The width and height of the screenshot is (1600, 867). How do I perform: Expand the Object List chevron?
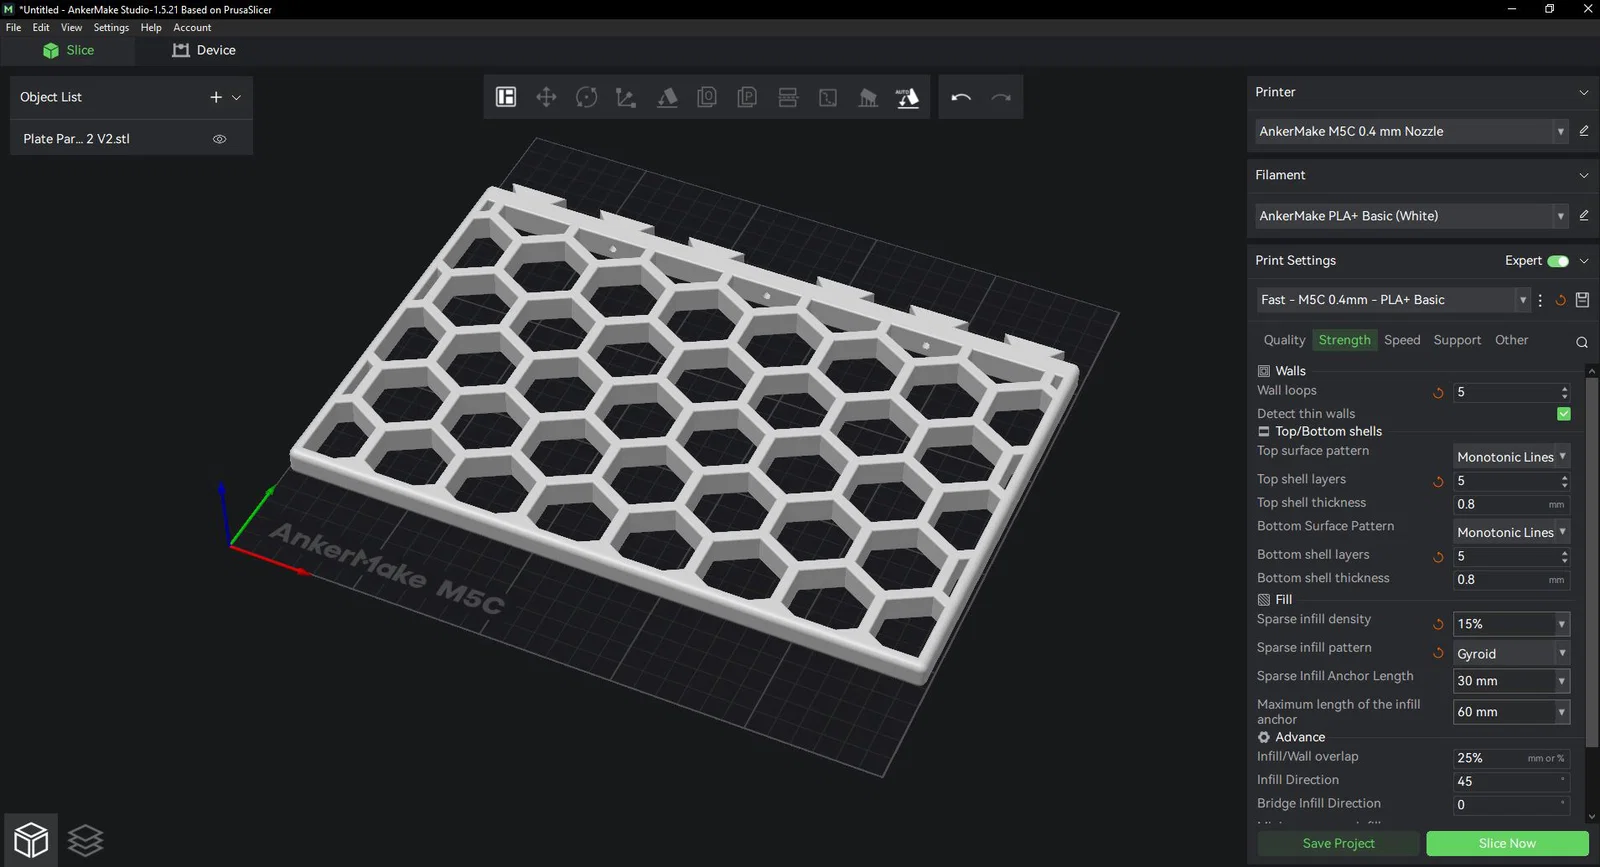point(237,97)
